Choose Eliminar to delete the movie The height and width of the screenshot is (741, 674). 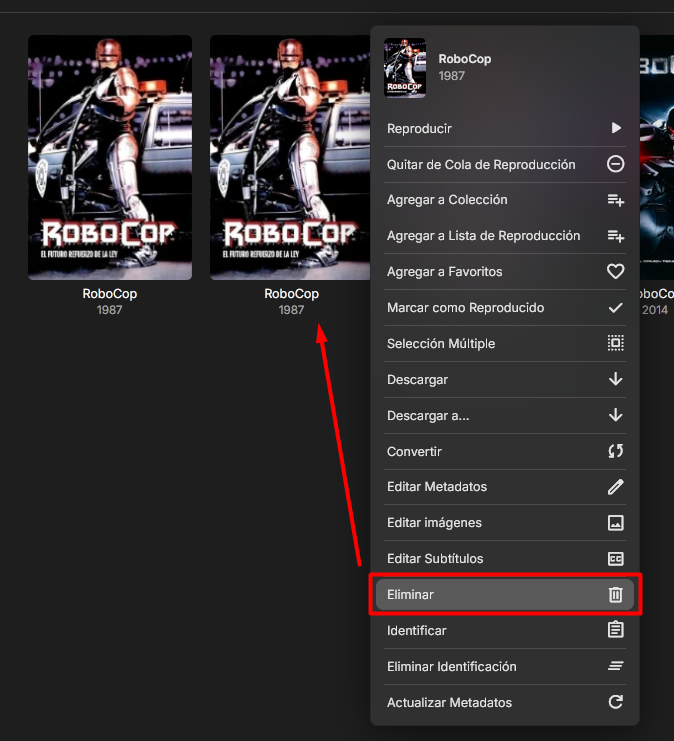505,595
